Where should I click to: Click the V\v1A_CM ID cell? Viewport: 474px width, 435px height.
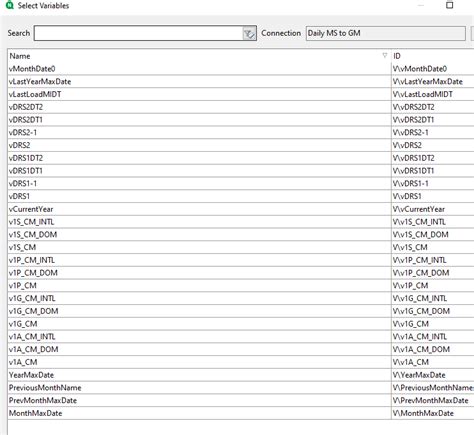(x=433, y=362)
